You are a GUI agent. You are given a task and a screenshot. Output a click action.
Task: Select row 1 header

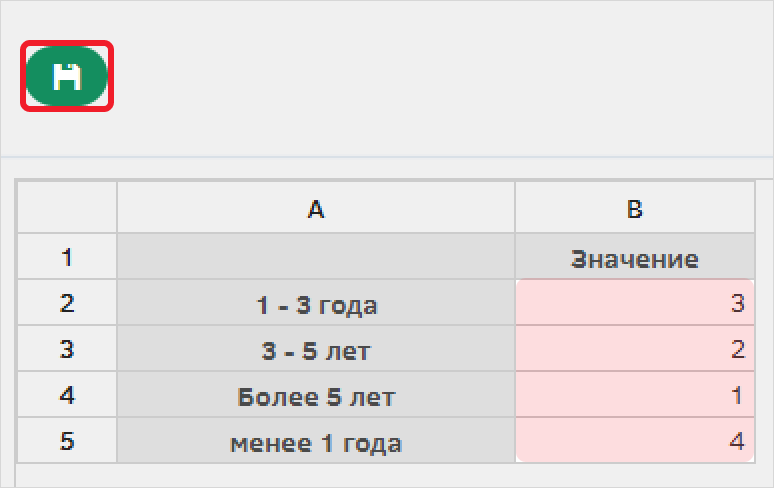(x=67, y=256)
